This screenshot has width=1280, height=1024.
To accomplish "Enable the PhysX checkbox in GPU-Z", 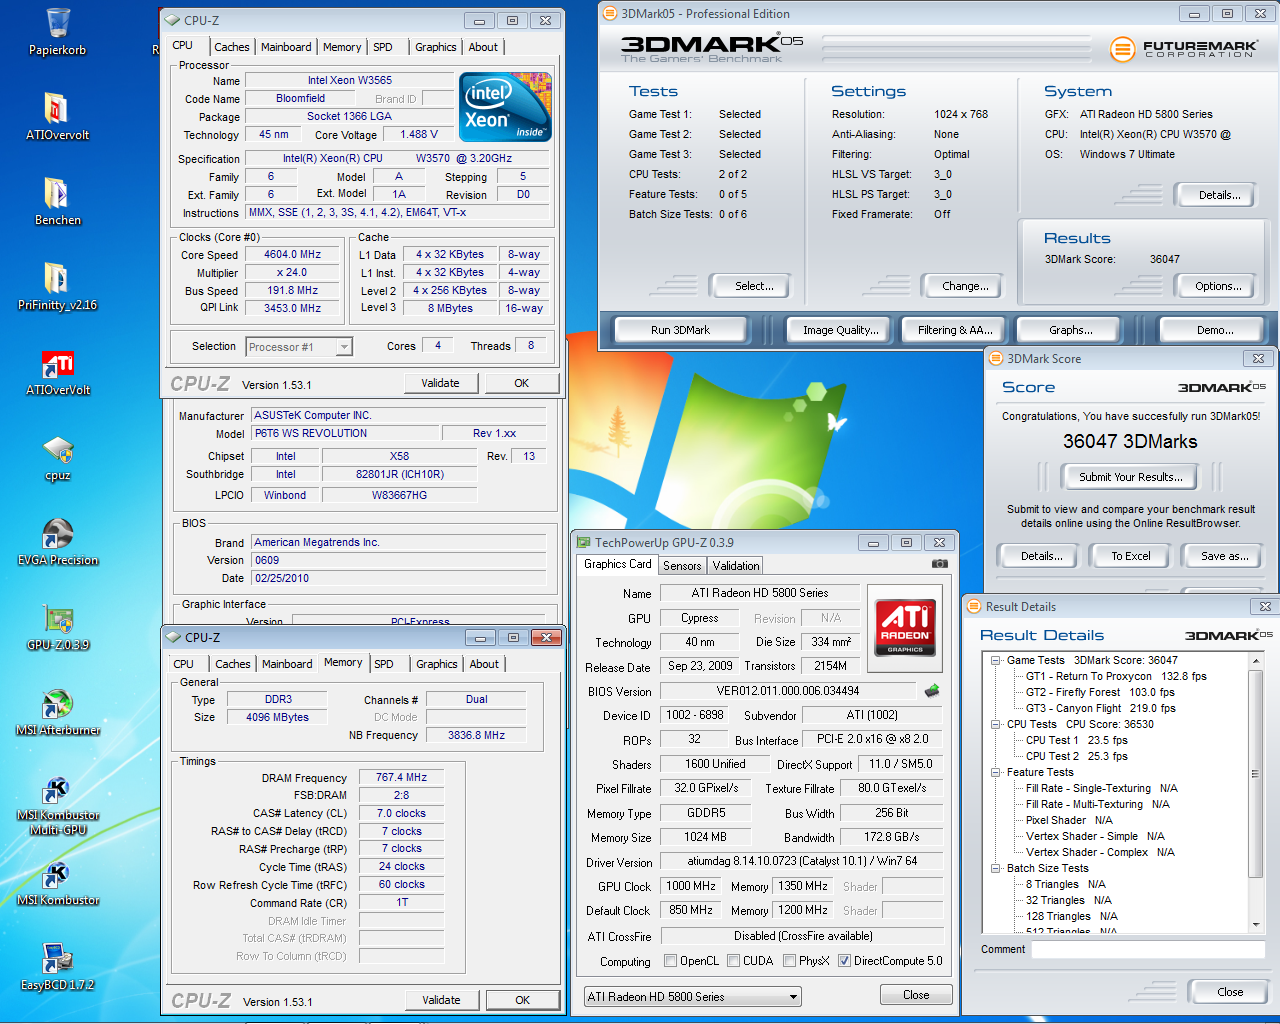I will (x=789, y=961).
